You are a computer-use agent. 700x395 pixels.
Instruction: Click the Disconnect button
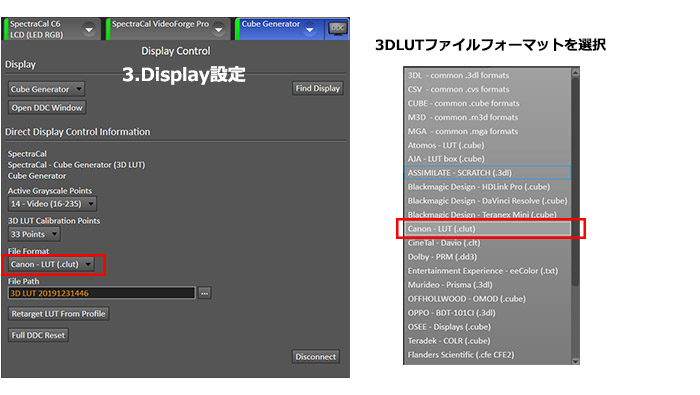(x=316, y=357)
